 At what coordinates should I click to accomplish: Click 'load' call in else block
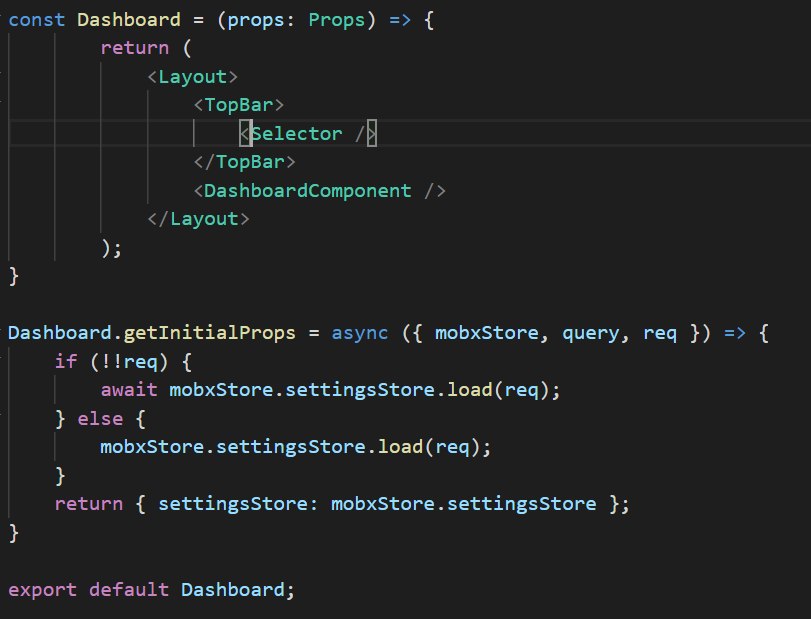(400, 447)
